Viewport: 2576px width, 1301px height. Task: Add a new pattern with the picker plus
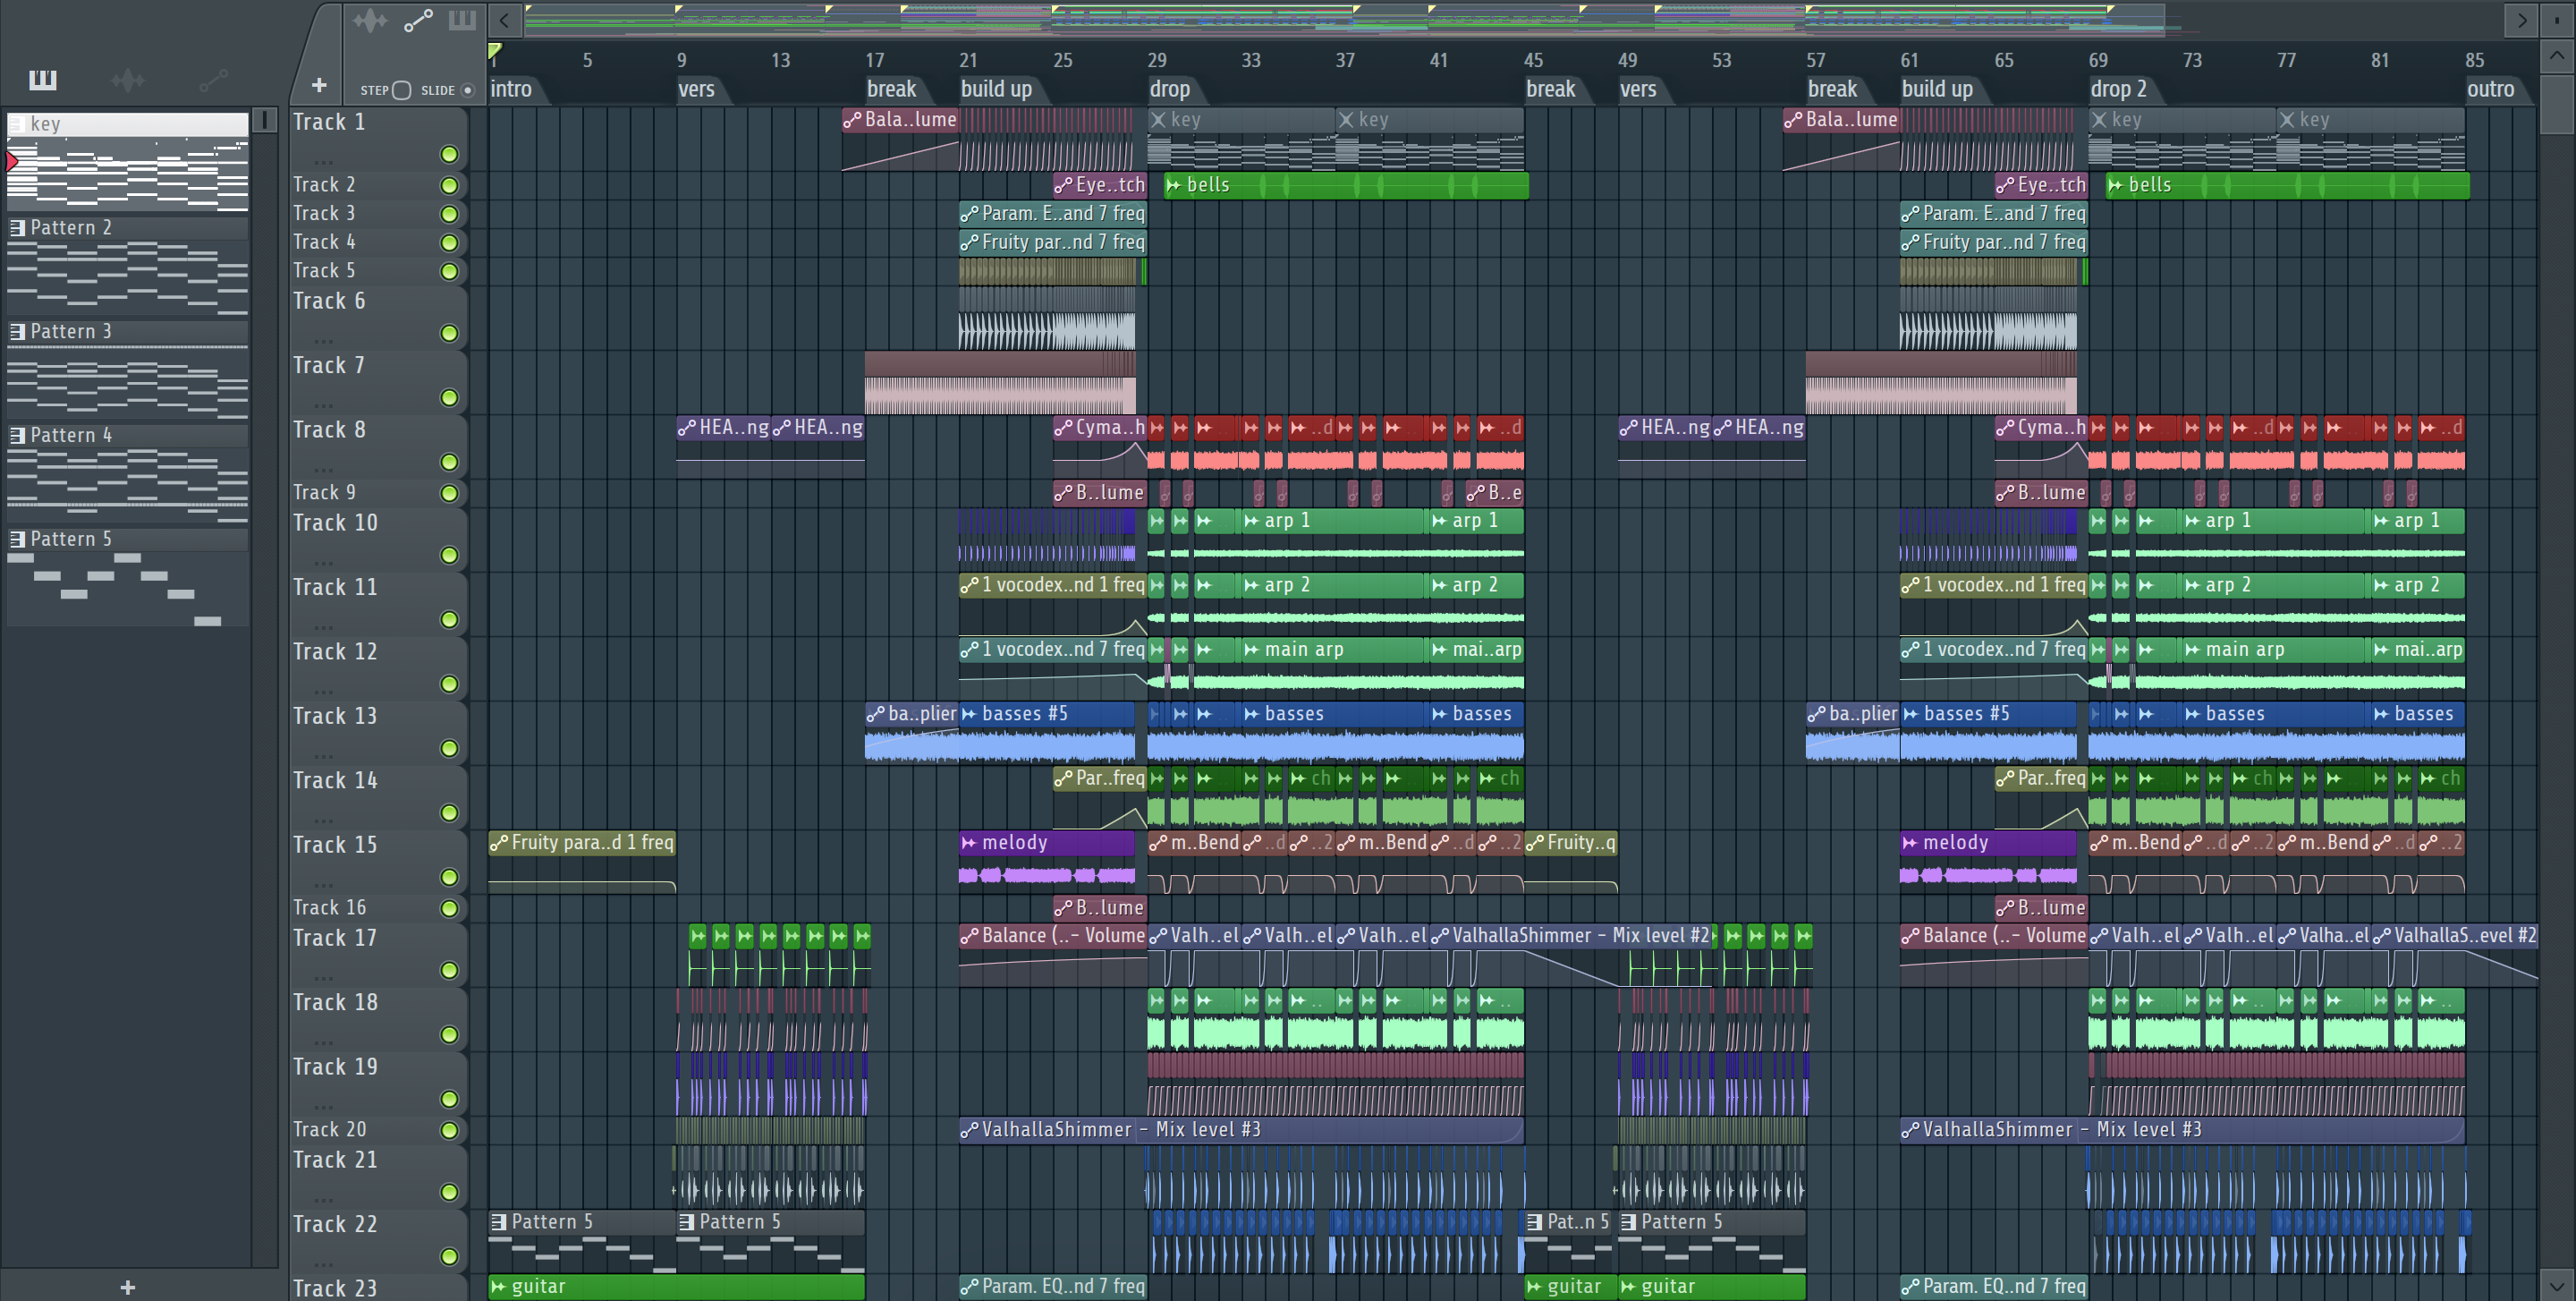127,1287
